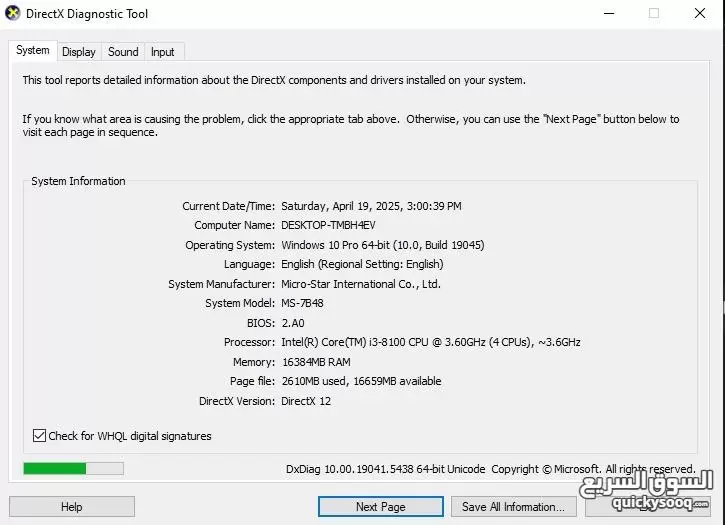Close the DirectX Diagnostic Tool window
Screen dimensions: 725x525
[700, 13]
